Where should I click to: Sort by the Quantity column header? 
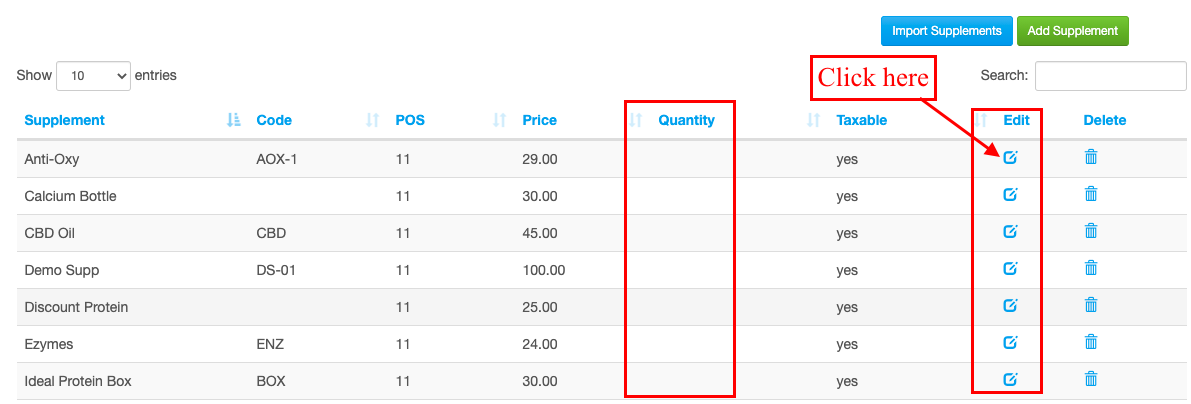click(x=687, y=120)
